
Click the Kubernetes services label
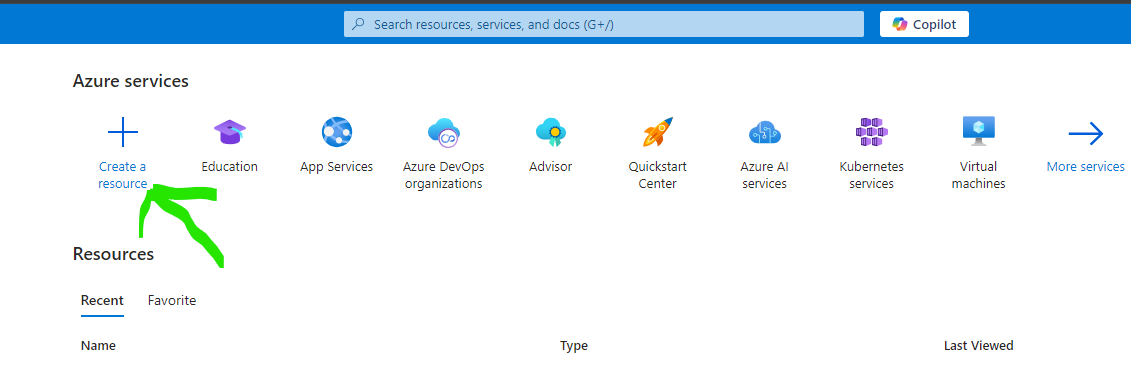point(871,175)
